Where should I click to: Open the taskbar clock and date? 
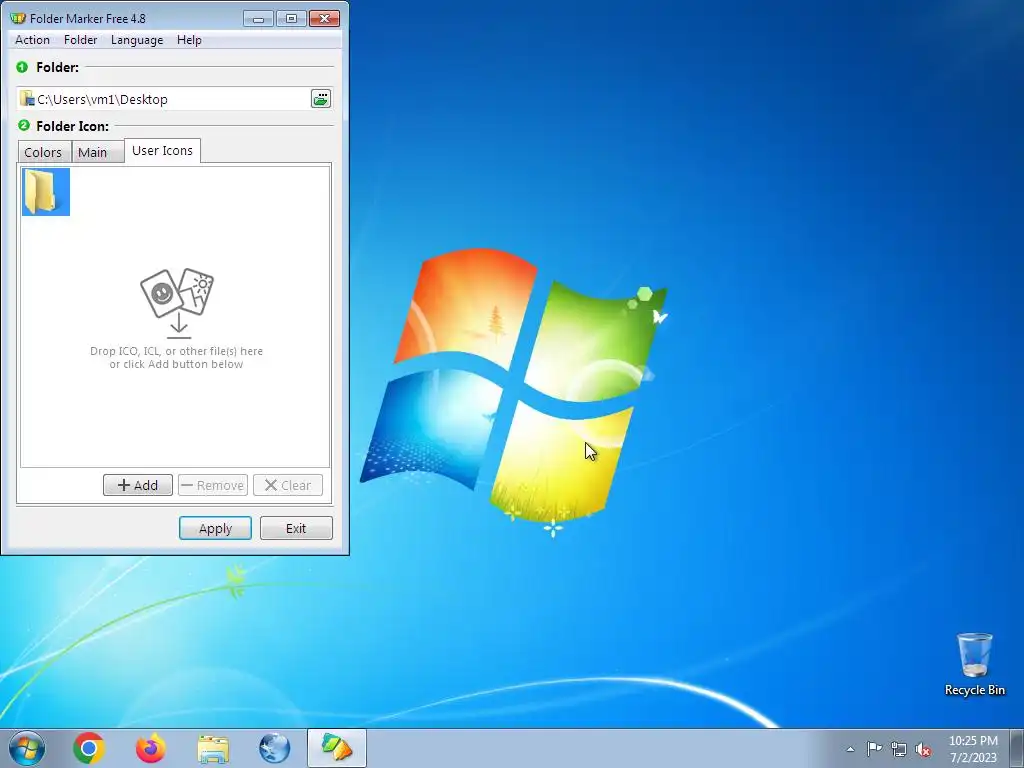pos(973,749)
